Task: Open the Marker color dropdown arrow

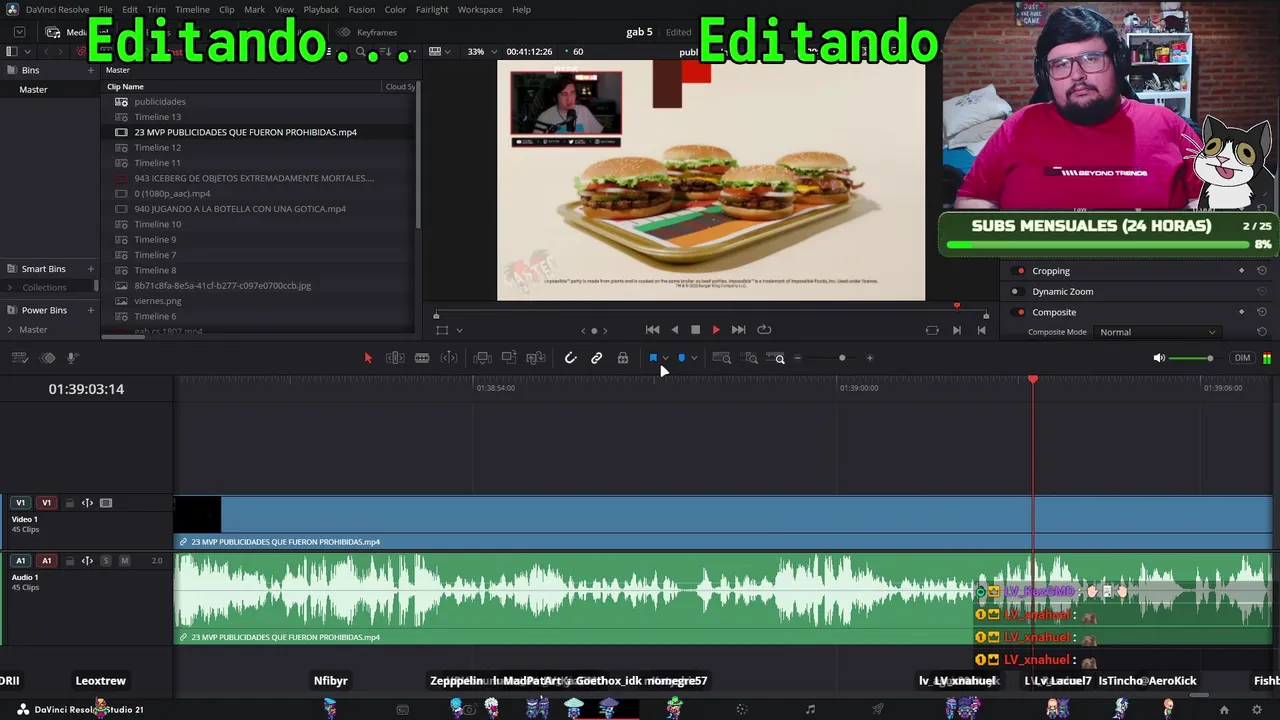Action: pos(694,358)
